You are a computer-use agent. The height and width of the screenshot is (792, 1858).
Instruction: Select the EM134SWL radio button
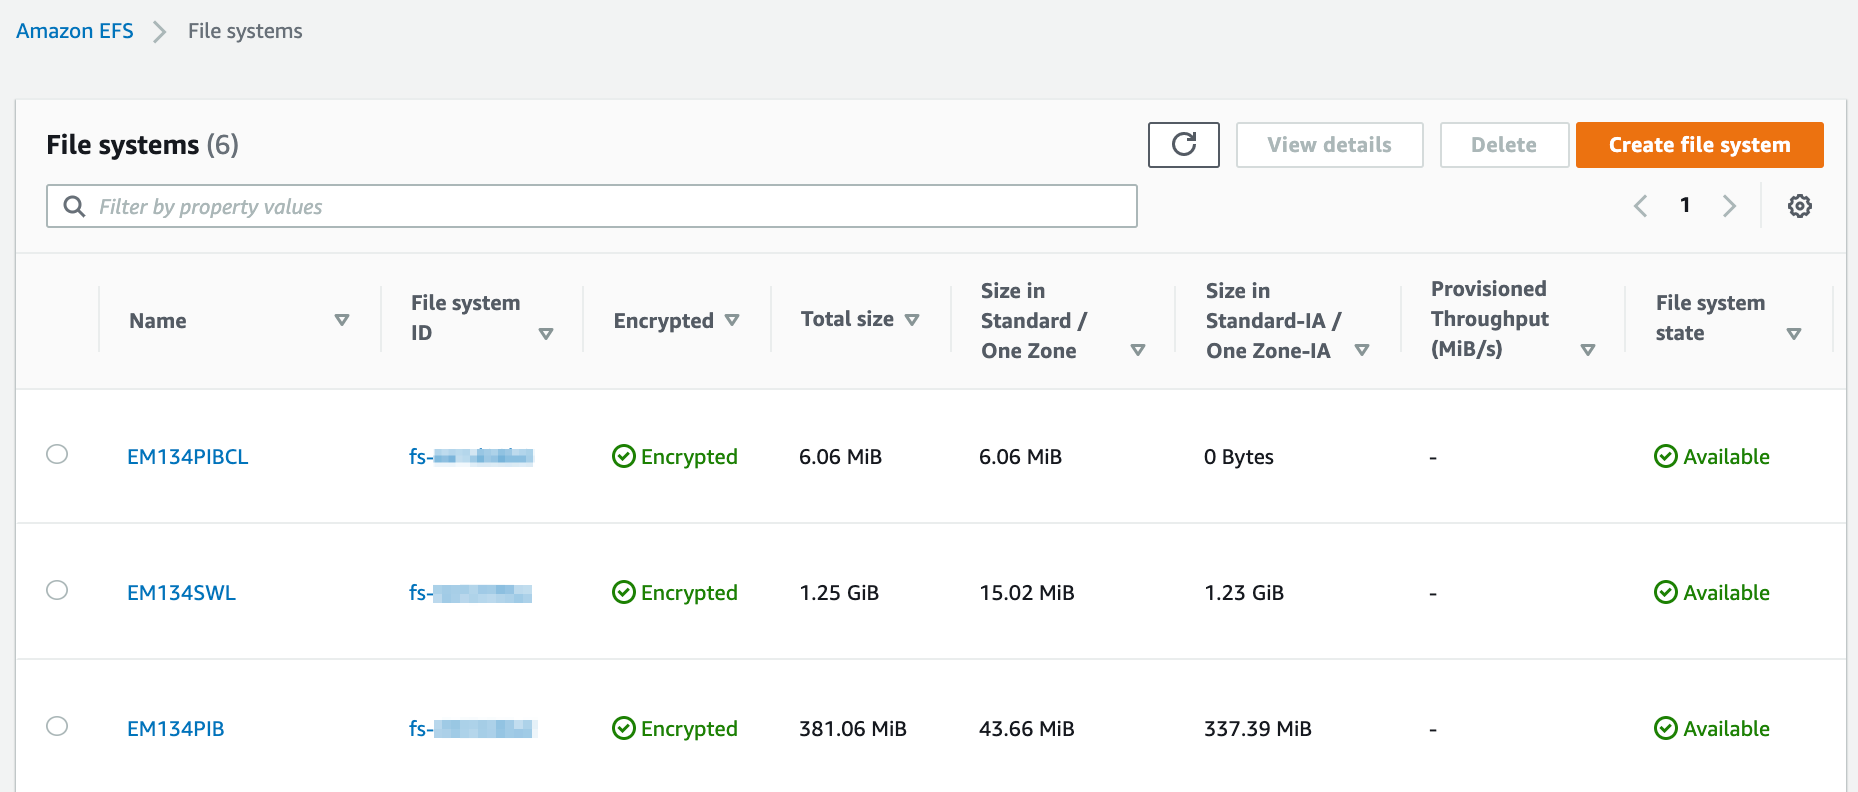(x=57, y=590)
